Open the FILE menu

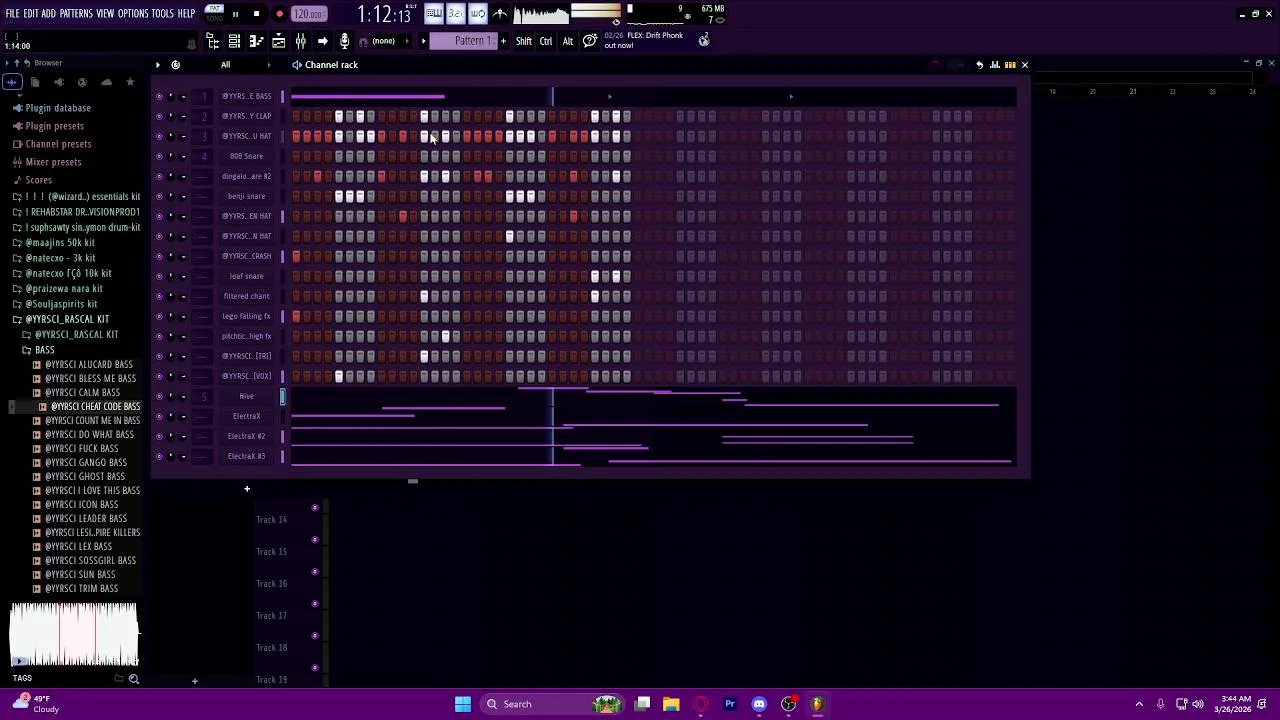12,14
